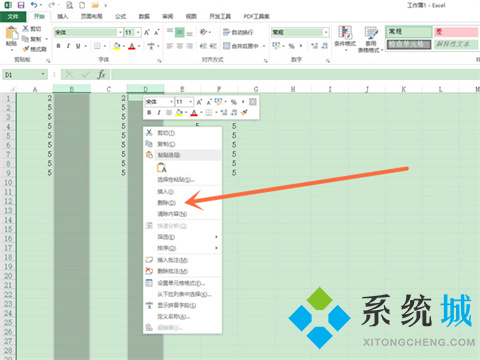The image size is (480, 360).
Task: Click Format as Table (套用表格格式) button
Action: coord(370,38)
